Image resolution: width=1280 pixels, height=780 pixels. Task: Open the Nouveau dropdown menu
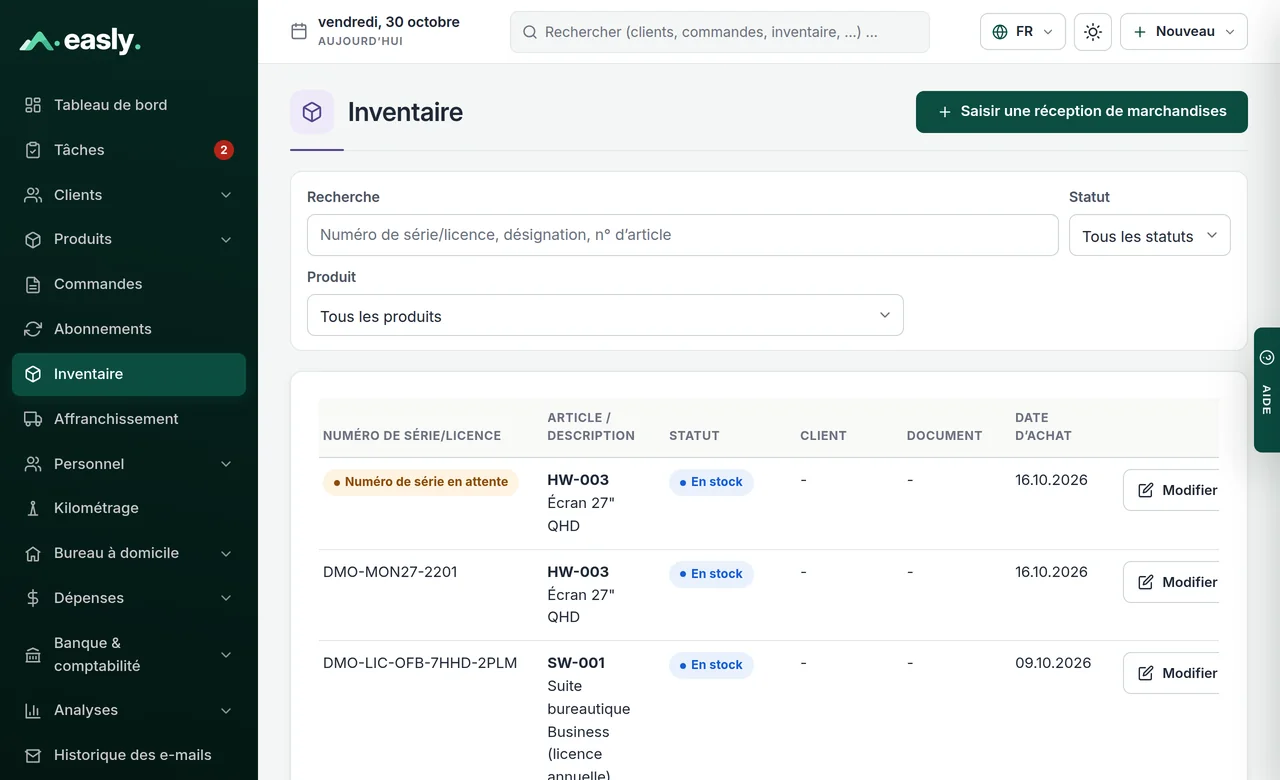tap(1184, 32)
